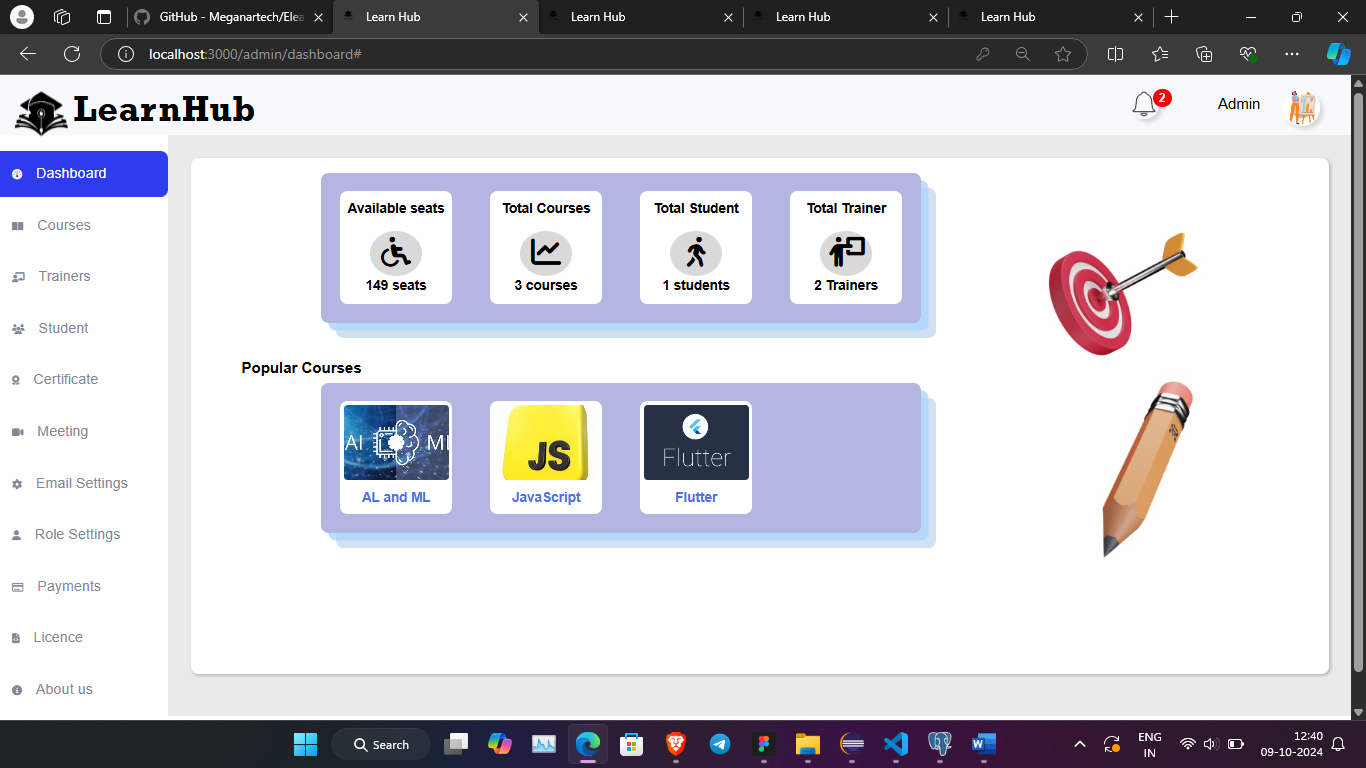Image resolution: width=1366 pixels, height=768 pixels.
Task: Click the Total Courses chart icon
Action: (545, 253)
